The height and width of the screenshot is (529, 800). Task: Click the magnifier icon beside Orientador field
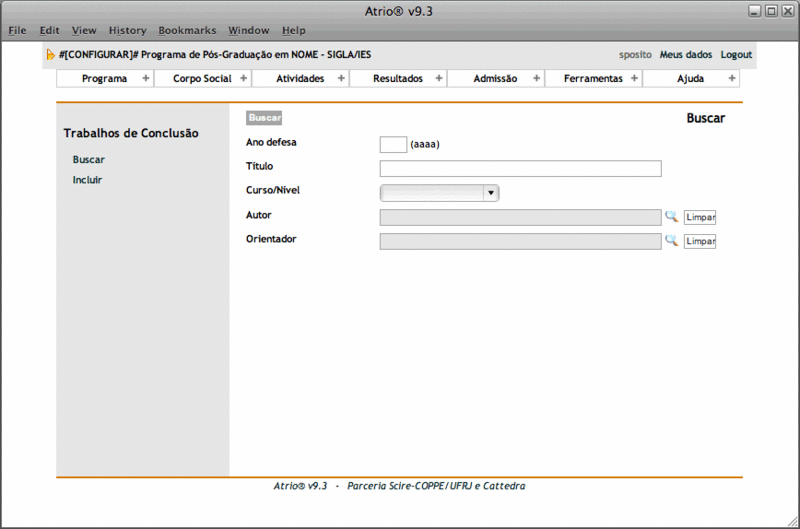pyautogui.click(x=671, y=241)
